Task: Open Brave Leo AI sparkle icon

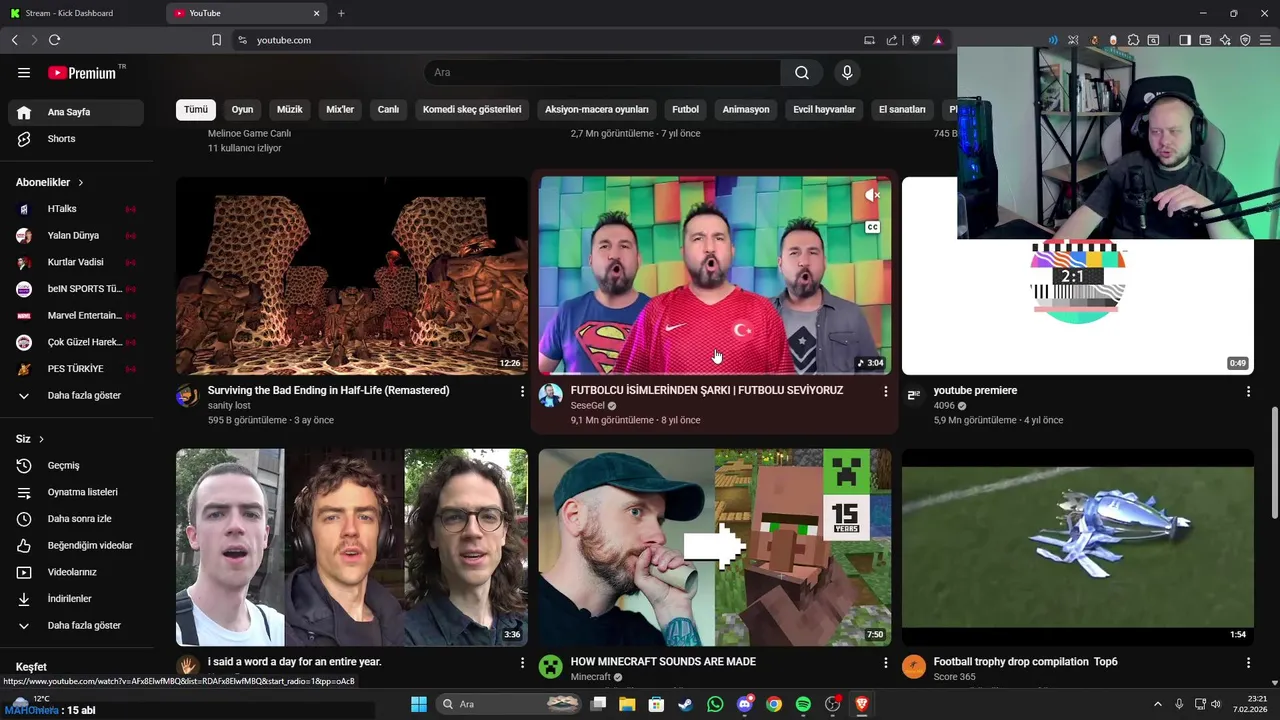Action: click(1225, 40)
